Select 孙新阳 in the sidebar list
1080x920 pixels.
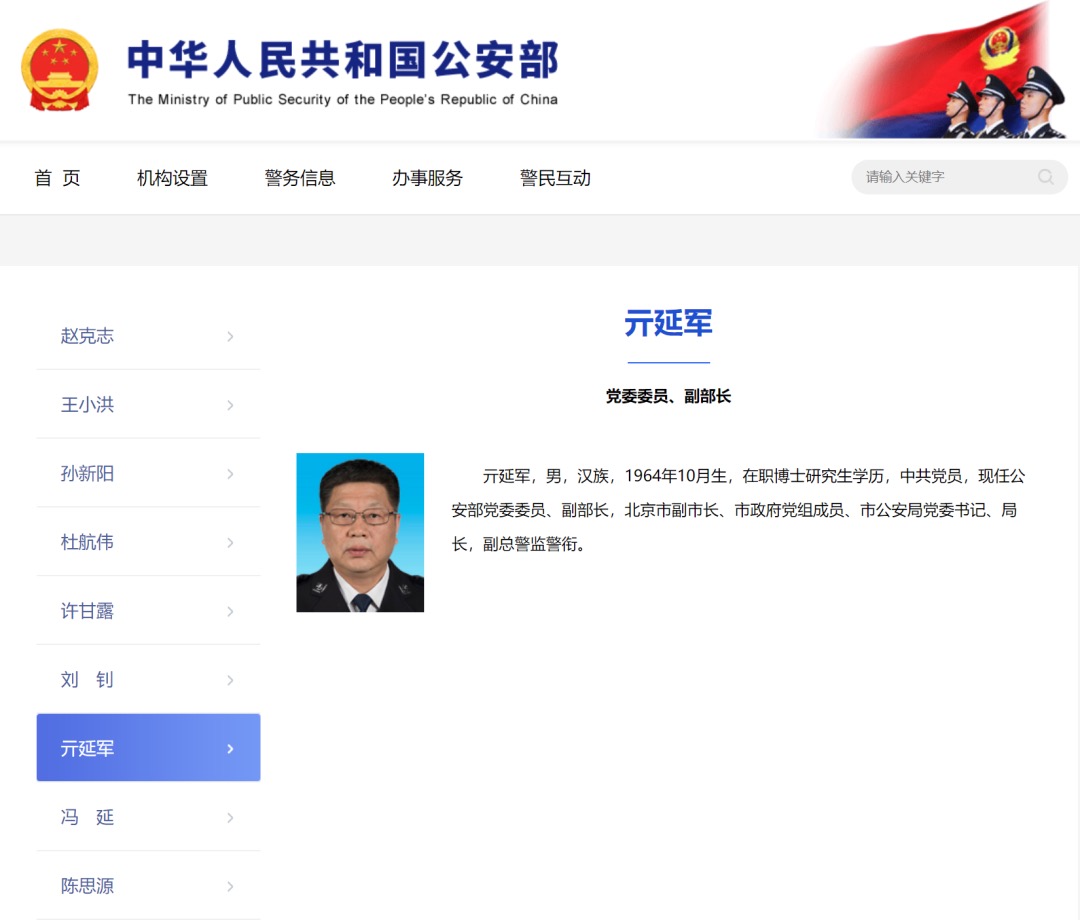coord(148,473)
